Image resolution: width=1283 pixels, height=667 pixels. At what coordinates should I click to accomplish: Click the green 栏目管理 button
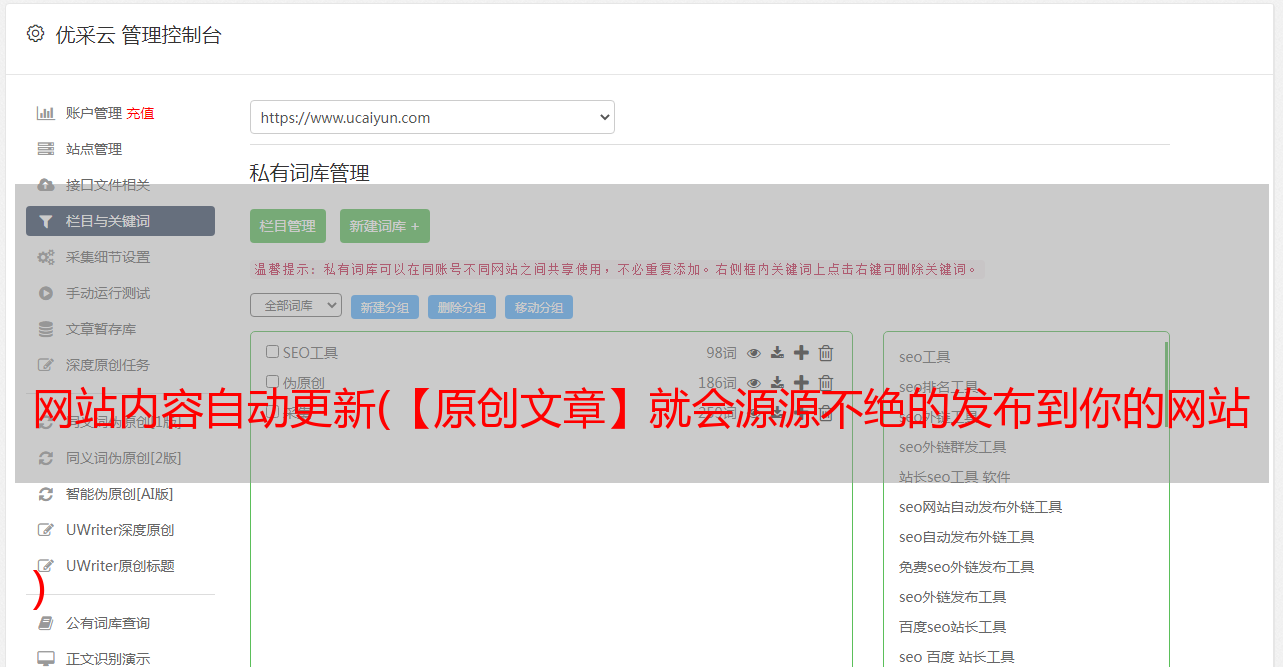[288, 226]
